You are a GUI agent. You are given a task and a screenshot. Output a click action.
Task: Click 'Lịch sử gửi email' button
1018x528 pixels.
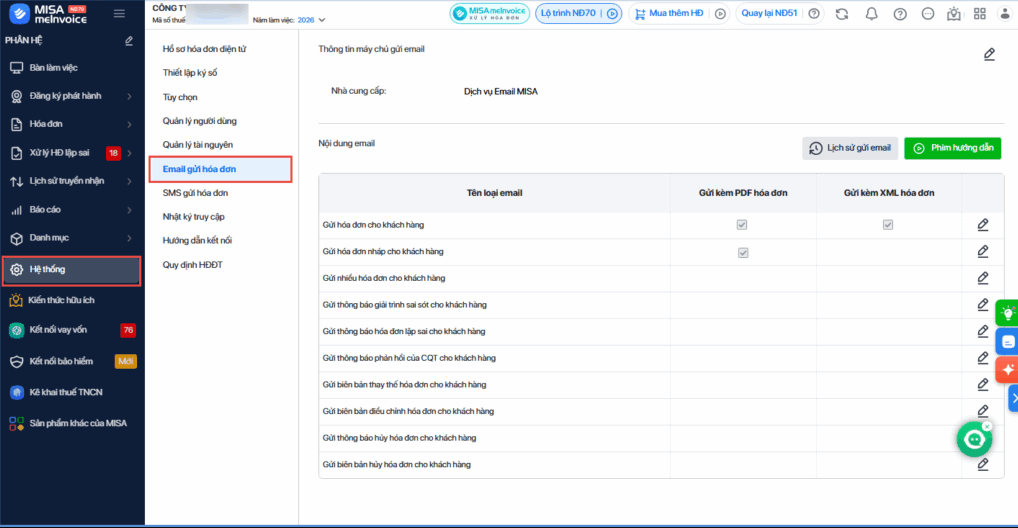click(850, 148)
